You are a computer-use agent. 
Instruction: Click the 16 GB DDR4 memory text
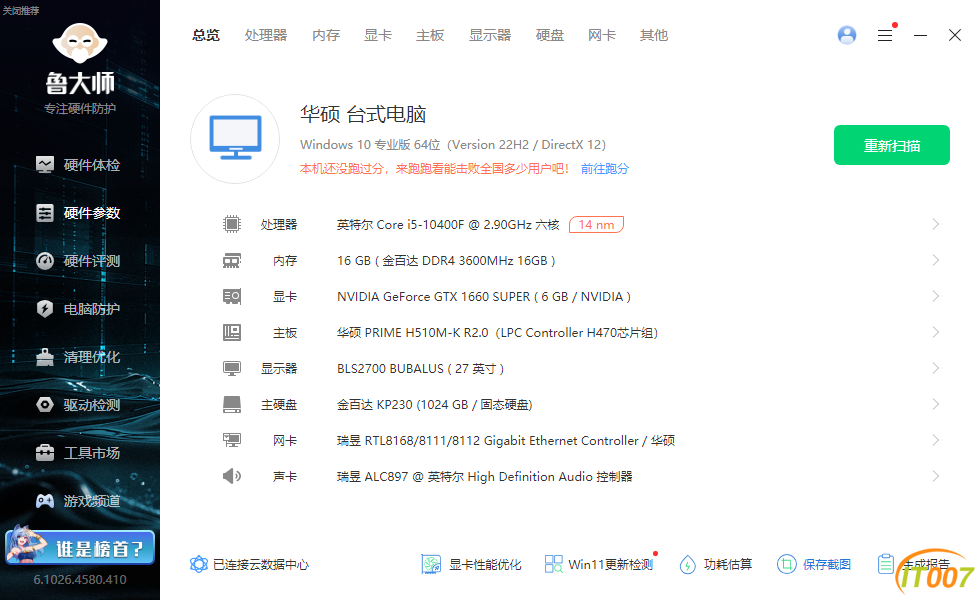point(446,261)
